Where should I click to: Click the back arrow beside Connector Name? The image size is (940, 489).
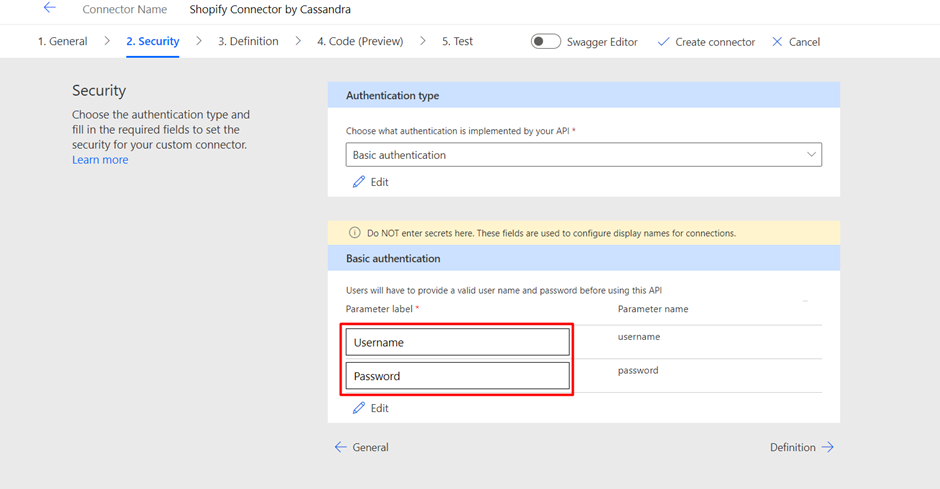[x=50, y=8]
